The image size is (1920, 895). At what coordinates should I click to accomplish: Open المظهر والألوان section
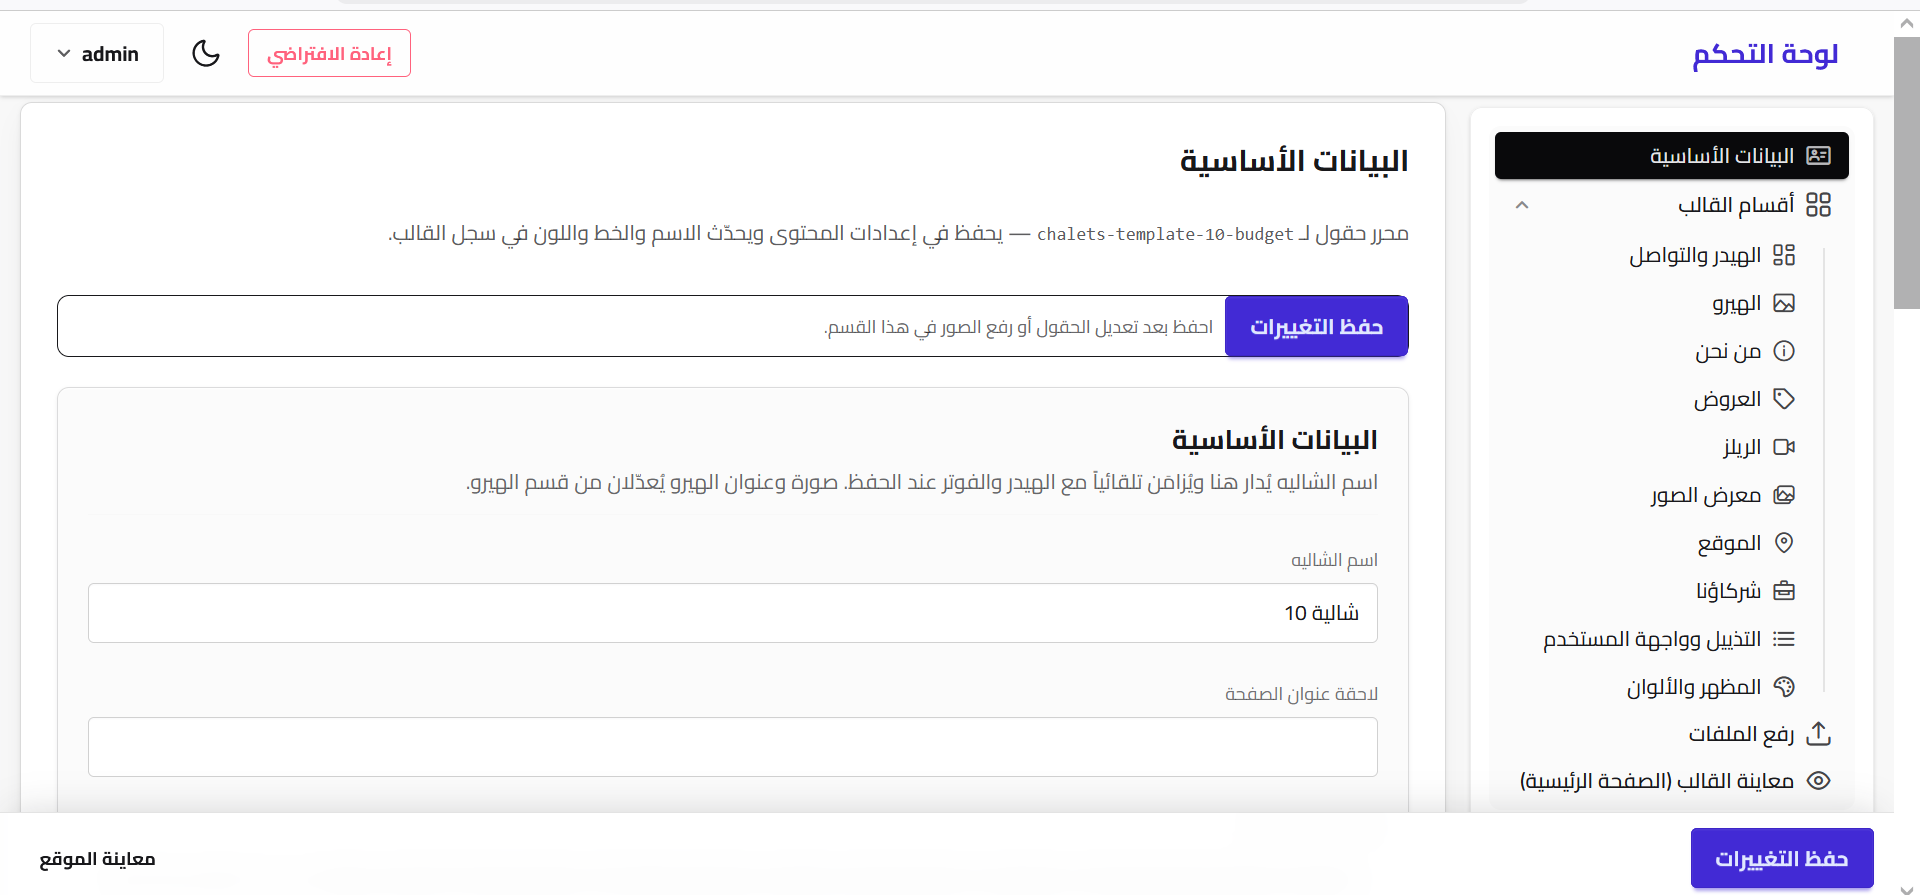click(x=1694, y=687)
